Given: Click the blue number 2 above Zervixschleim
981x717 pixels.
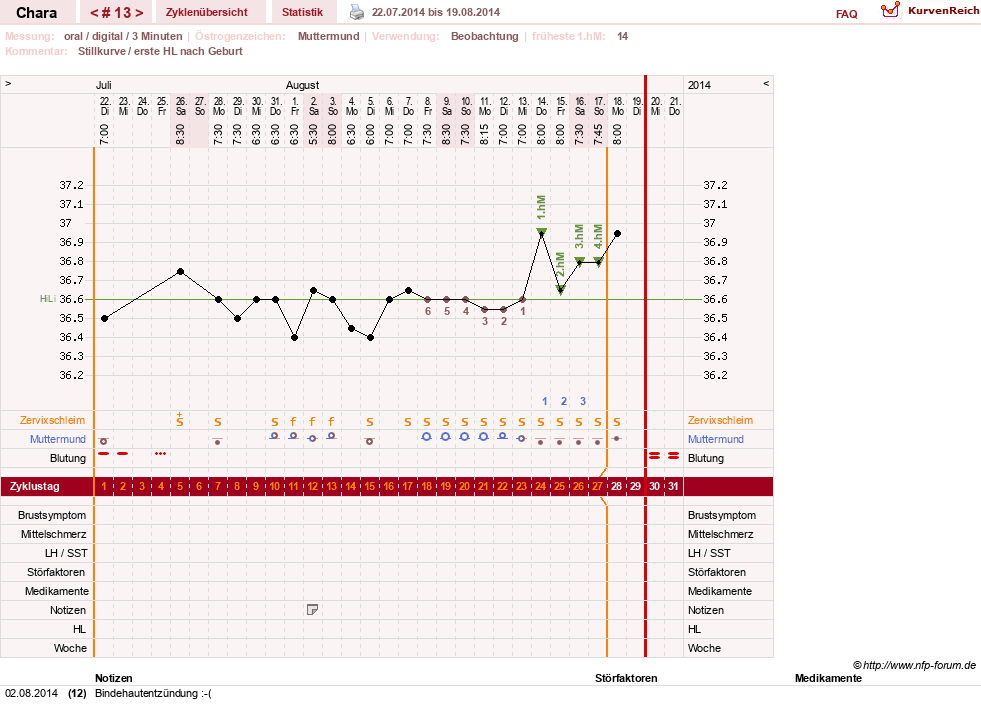Looking at the screenshot, I should [564, 401].
